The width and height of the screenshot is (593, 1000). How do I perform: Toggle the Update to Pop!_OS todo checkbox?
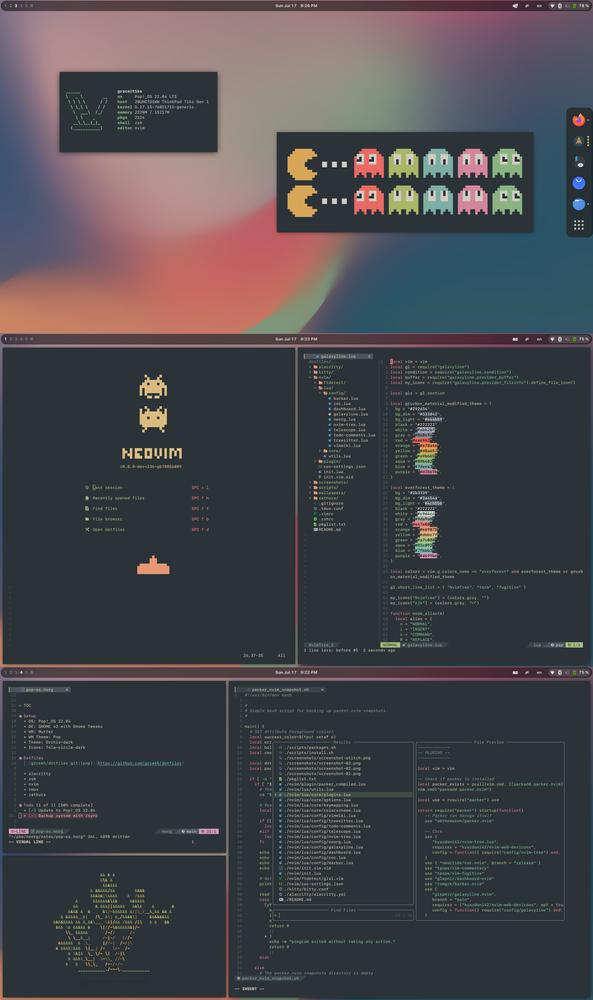pyautogui.click(x=31, y=811)
